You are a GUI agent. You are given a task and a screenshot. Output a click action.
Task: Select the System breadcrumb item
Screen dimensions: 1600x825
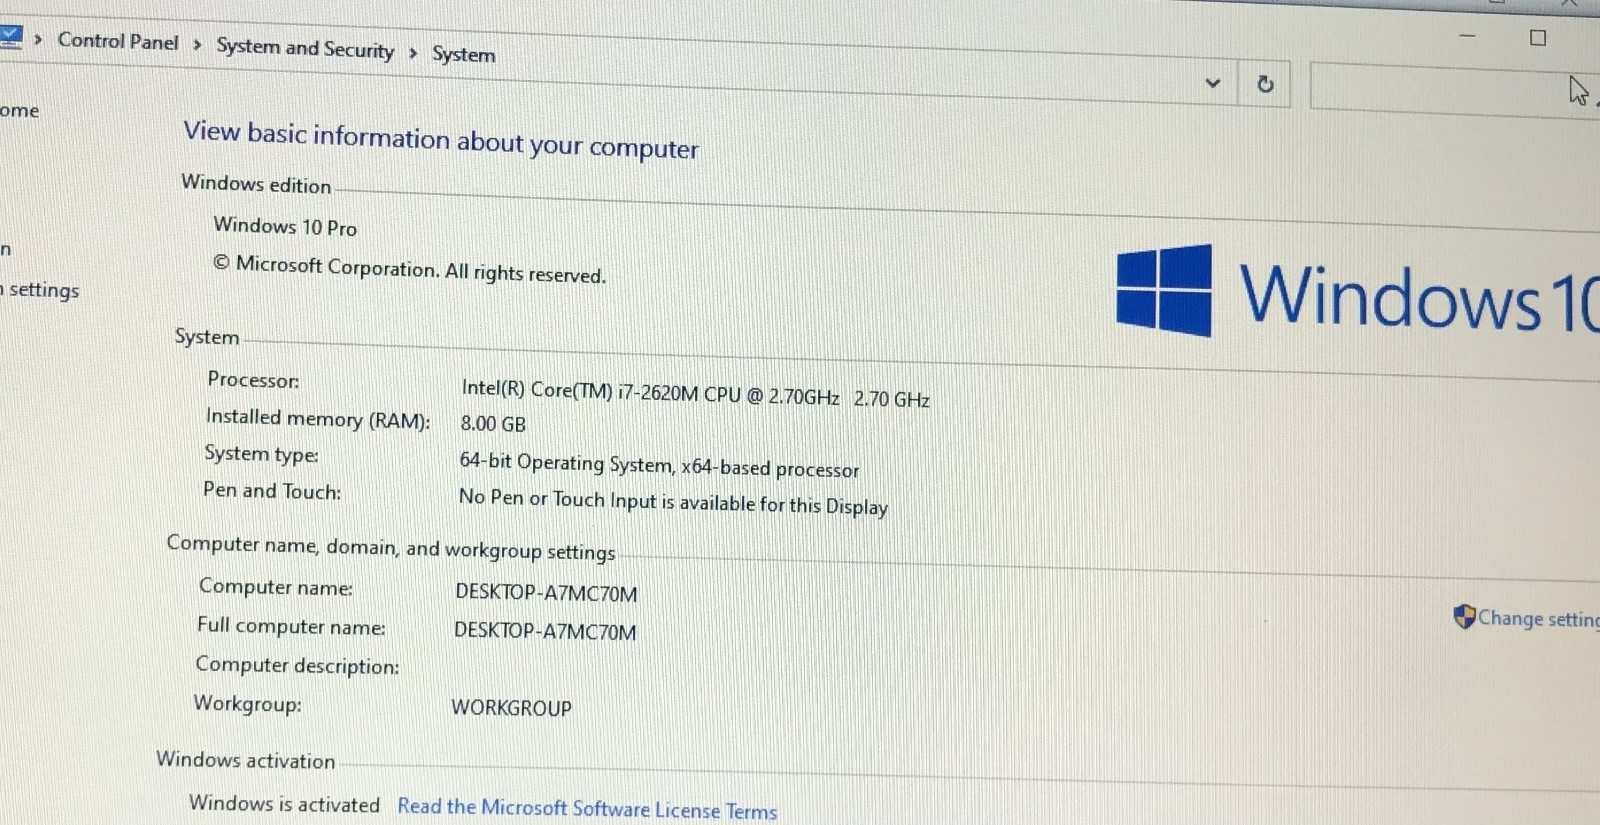click(463, 54)
